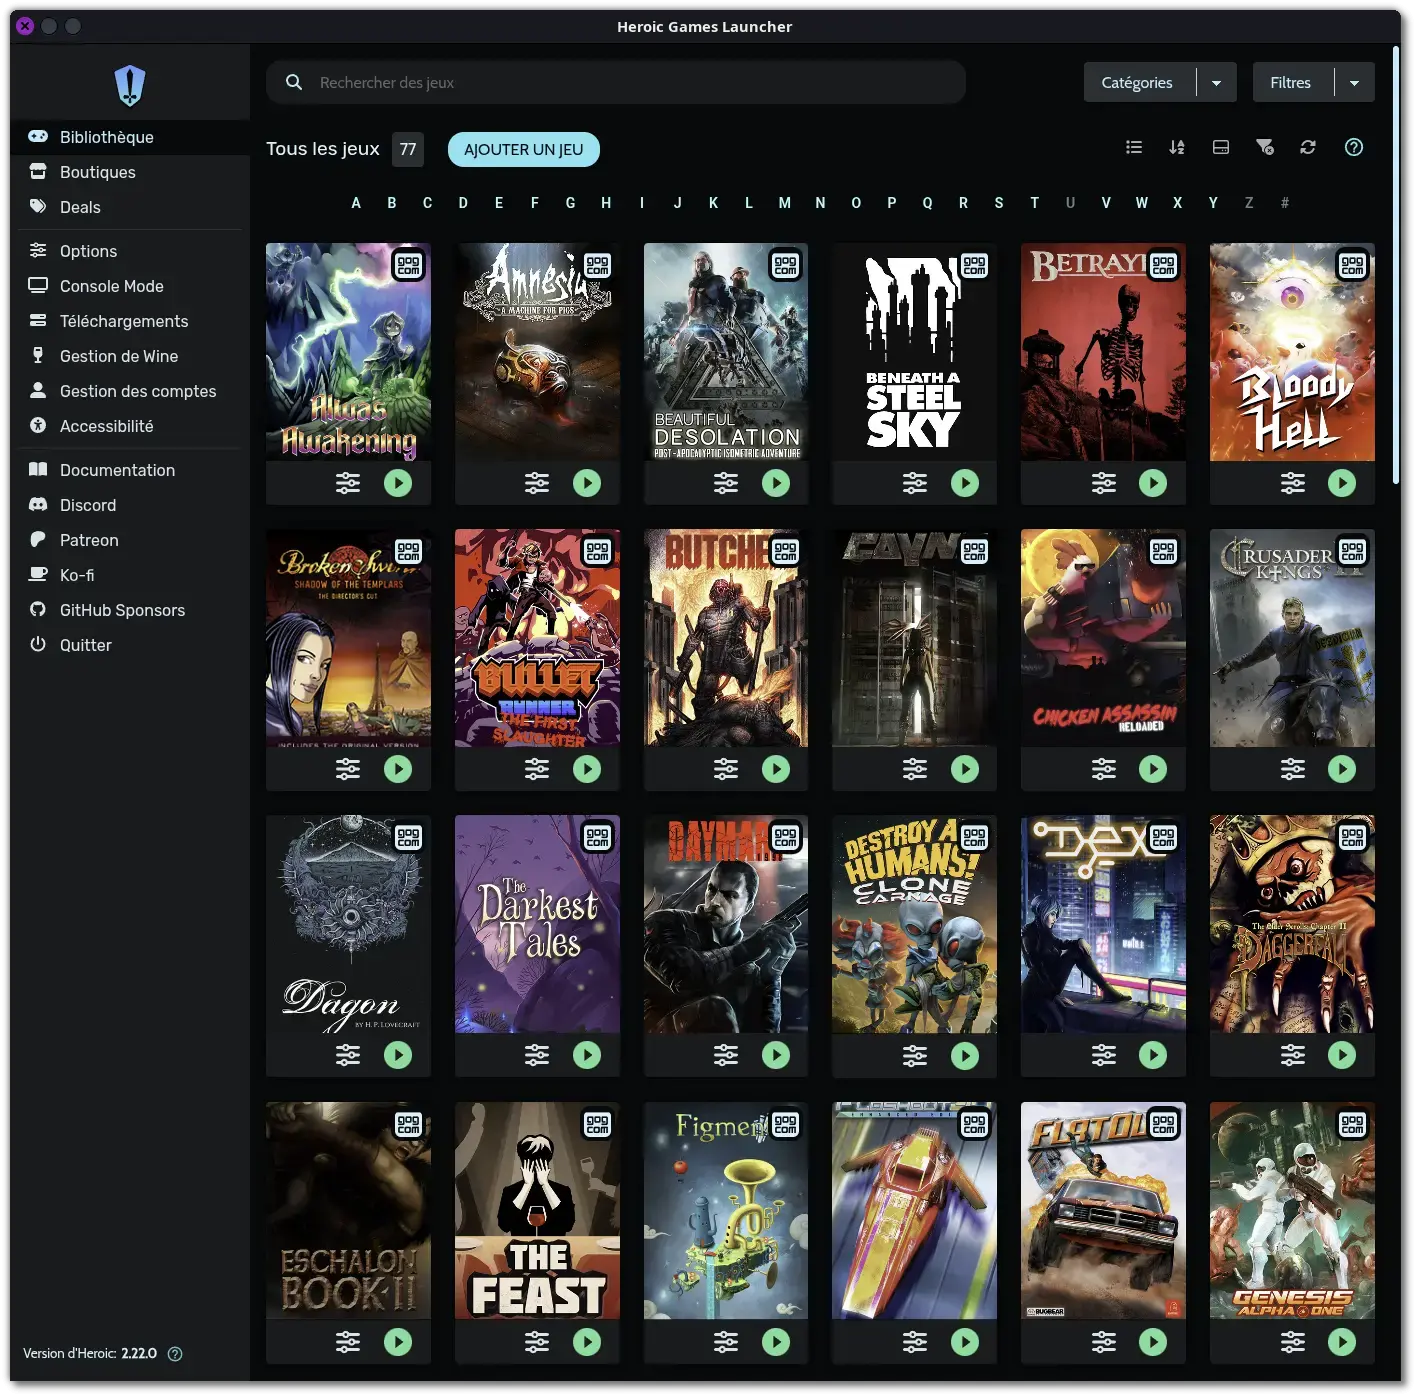Open settings for Crusader Kings
Image resolution: width=1417 pixels, height=1397 pixels.
click(x=1293, y=769)
